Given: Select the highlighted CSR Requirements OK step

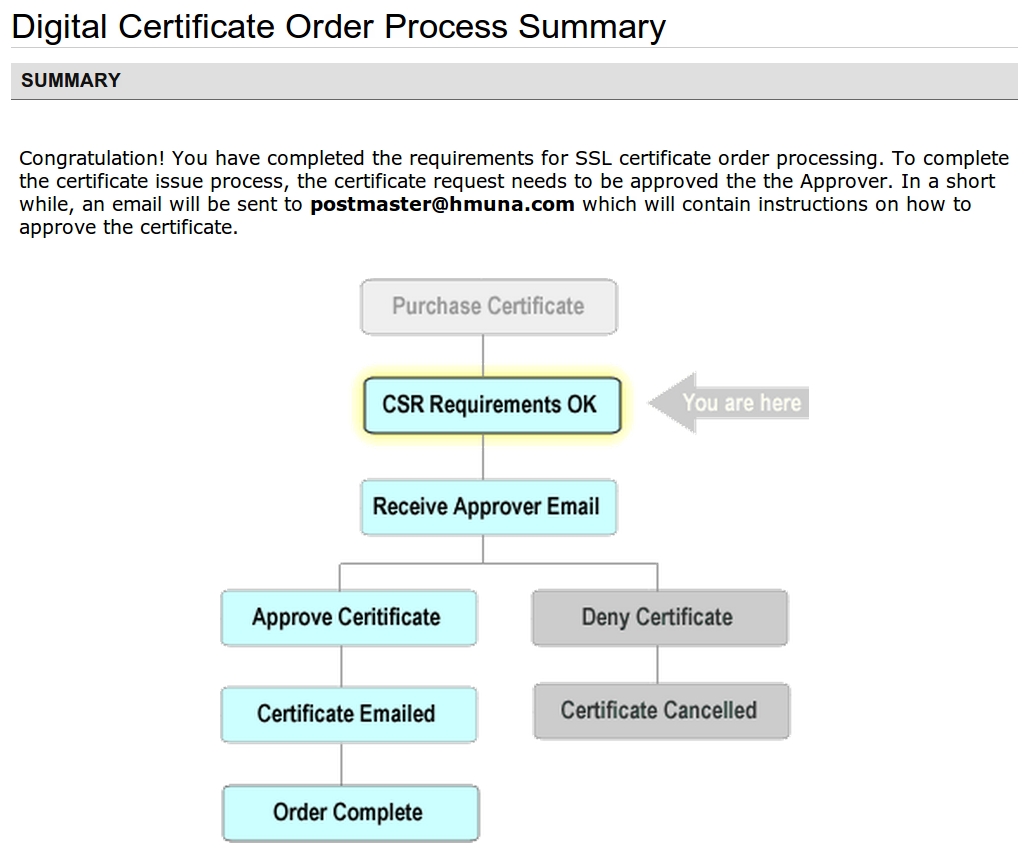Looking at the screenshot, I should 491,405.
